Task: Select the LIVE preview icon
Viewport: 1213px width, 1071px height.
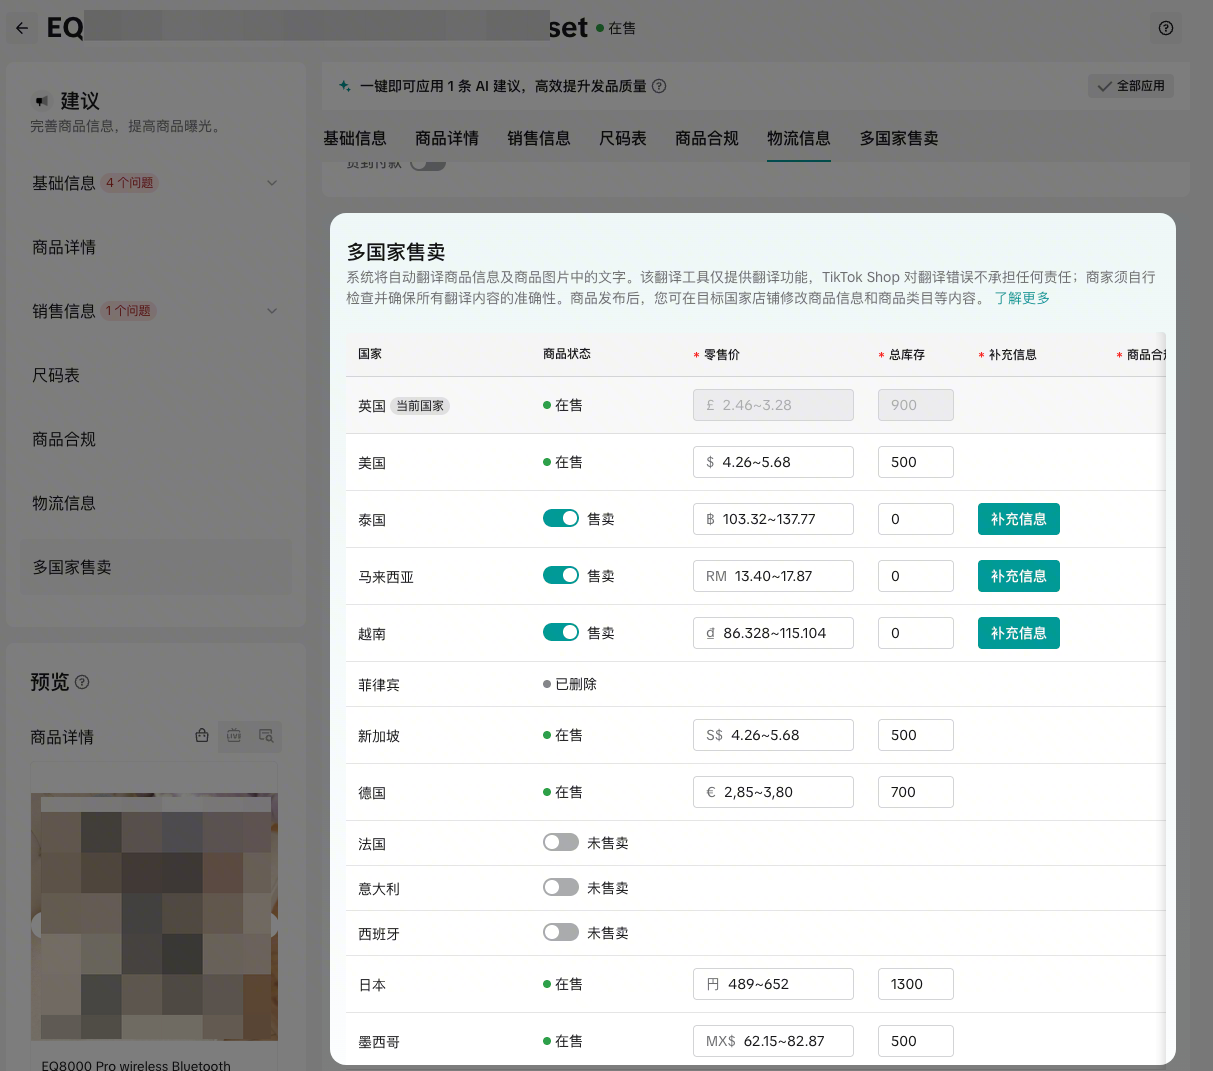Action: (x=234, y=736)
